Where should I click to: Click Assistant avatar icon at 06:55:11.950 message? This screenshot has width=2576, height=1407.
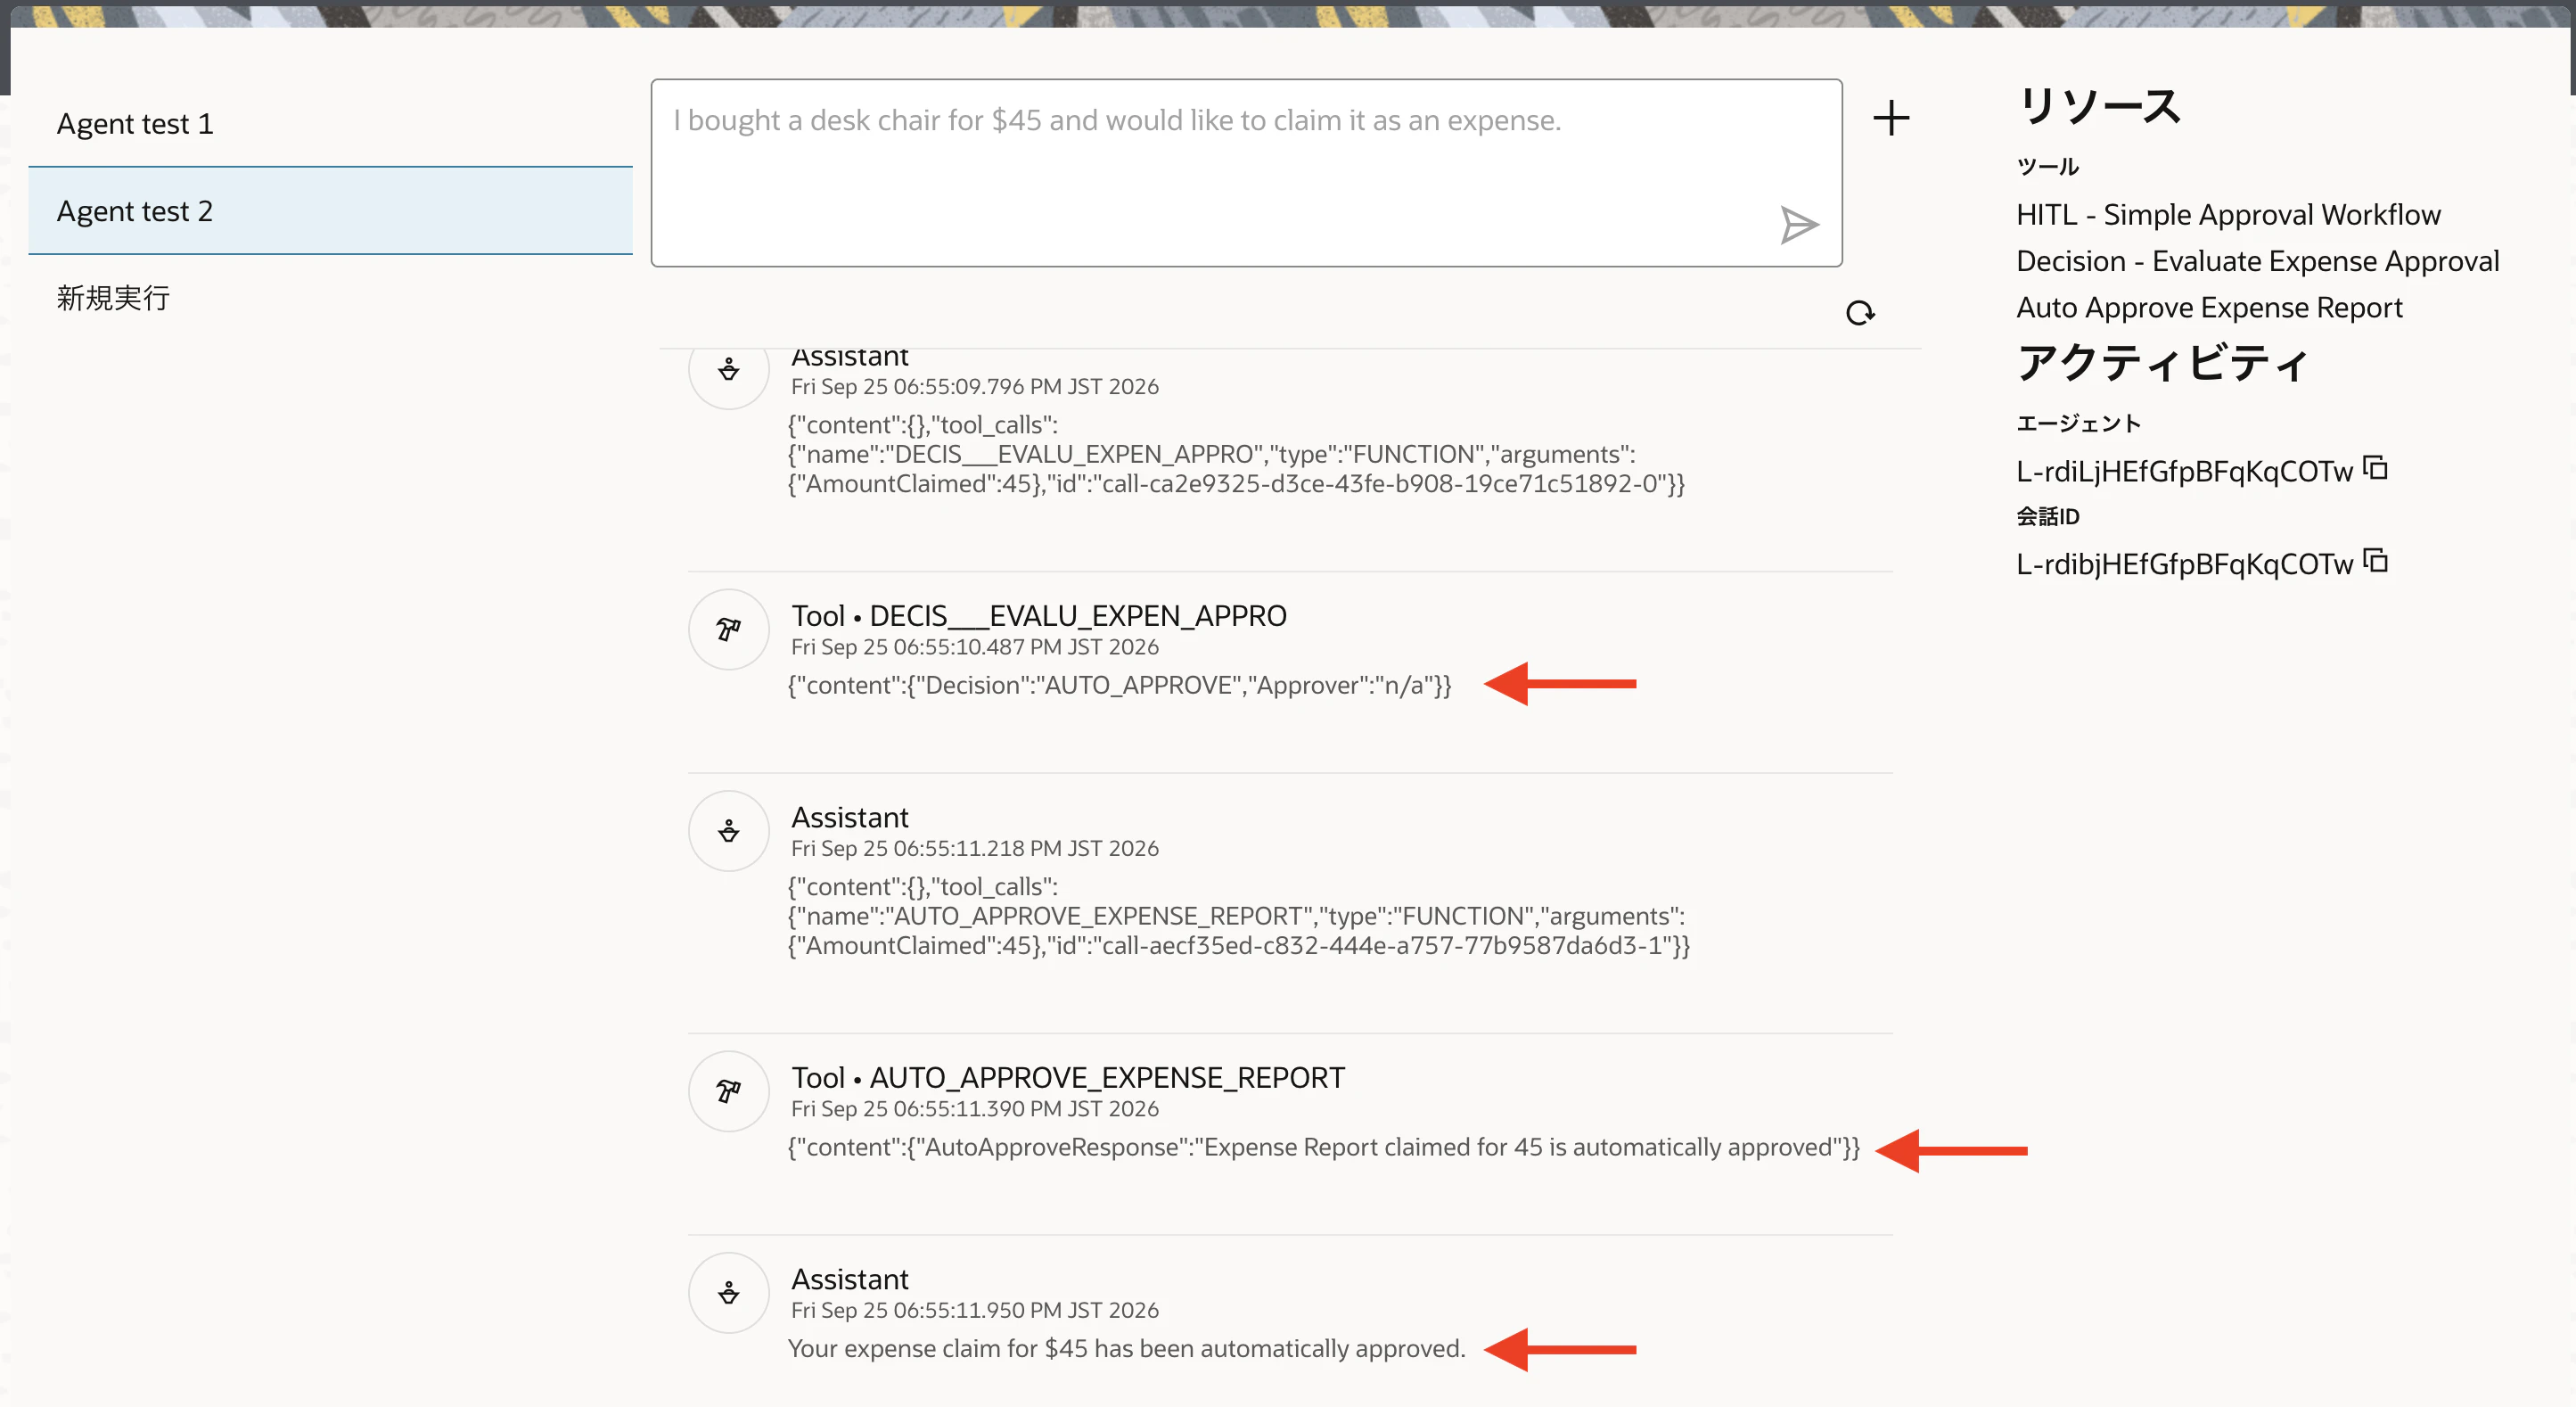(x=729, y=1293)
